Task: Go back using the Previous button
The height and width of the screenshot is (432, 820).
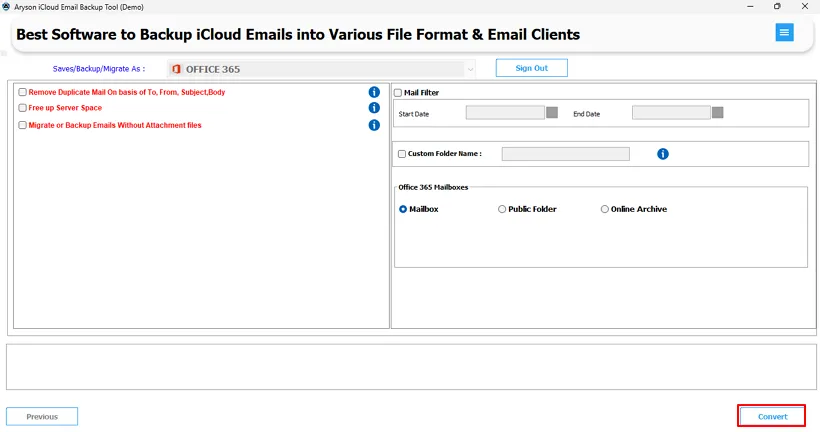Action: (42, 417)
